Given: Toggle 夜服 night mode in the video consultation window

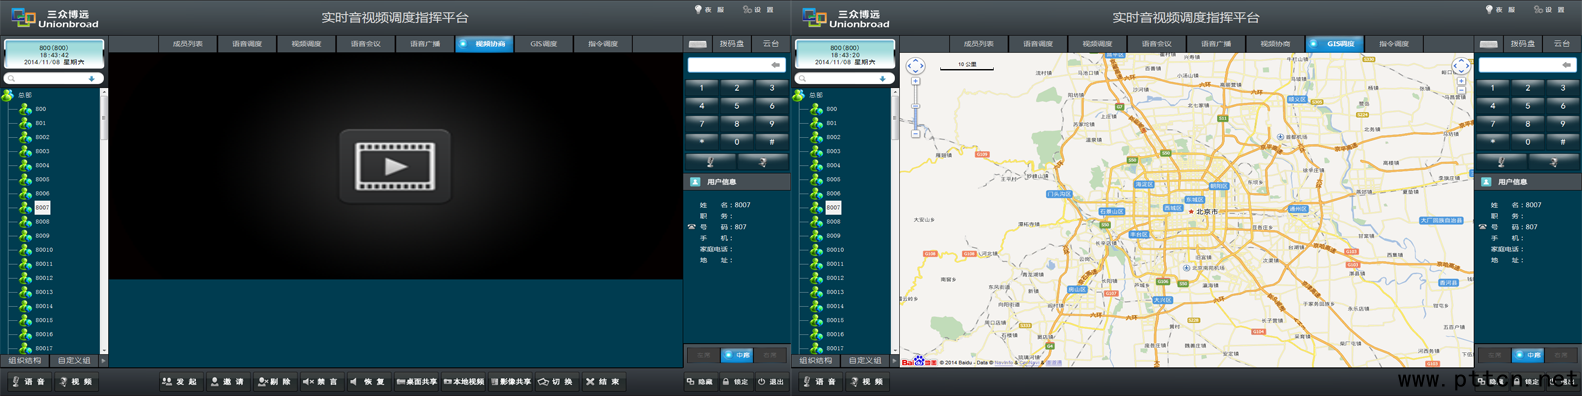Looking at the screenshot, I should click(710, 10).
